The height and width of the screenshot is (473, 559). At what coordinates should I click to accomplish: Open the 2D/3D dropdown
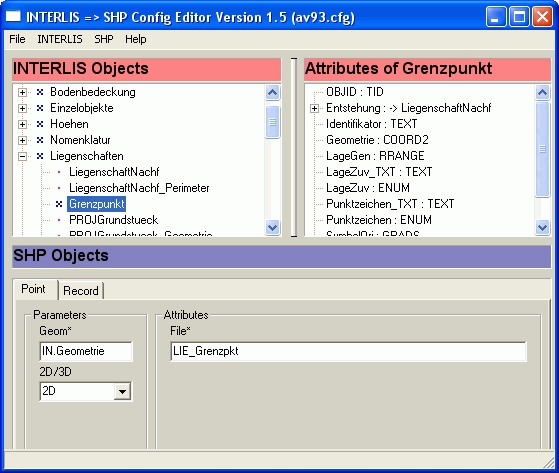pos(122,391)
